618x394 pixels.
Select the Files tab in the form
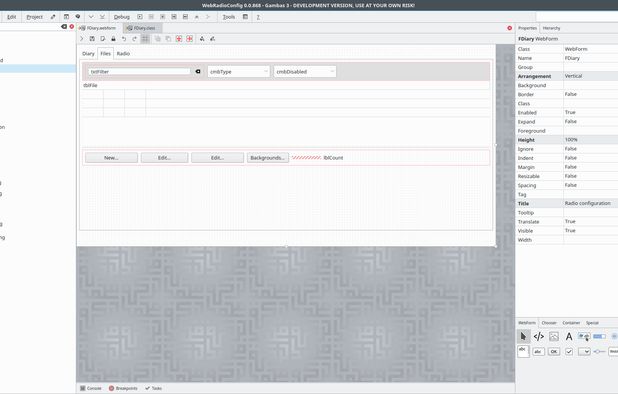click(x=106, y=54)
